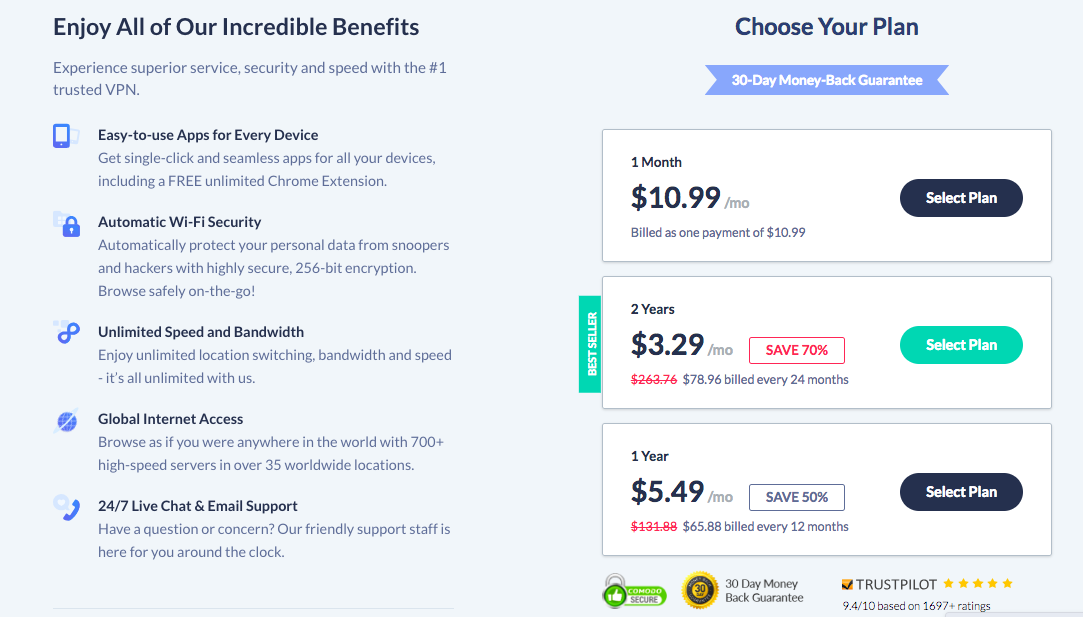Click the $3.29 monthly price
1083x617 pixels.
[668, 345]
